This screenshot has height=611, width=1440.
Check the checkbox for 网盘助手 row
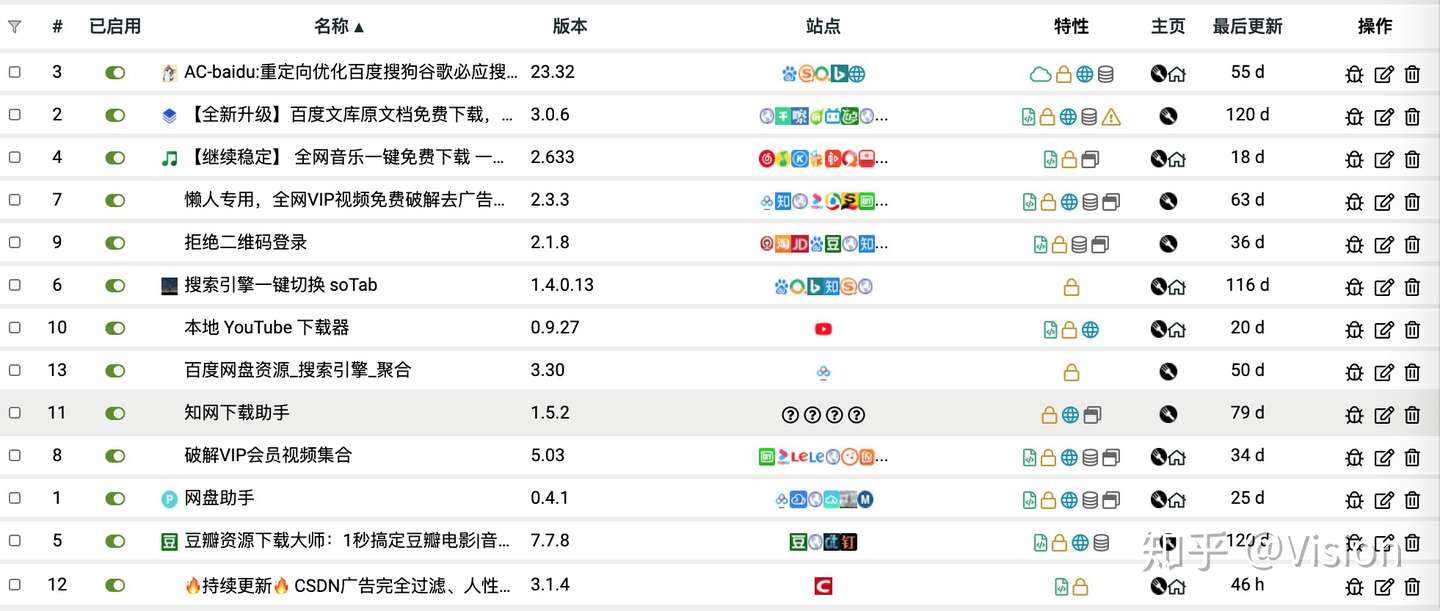tap(15, 497)
